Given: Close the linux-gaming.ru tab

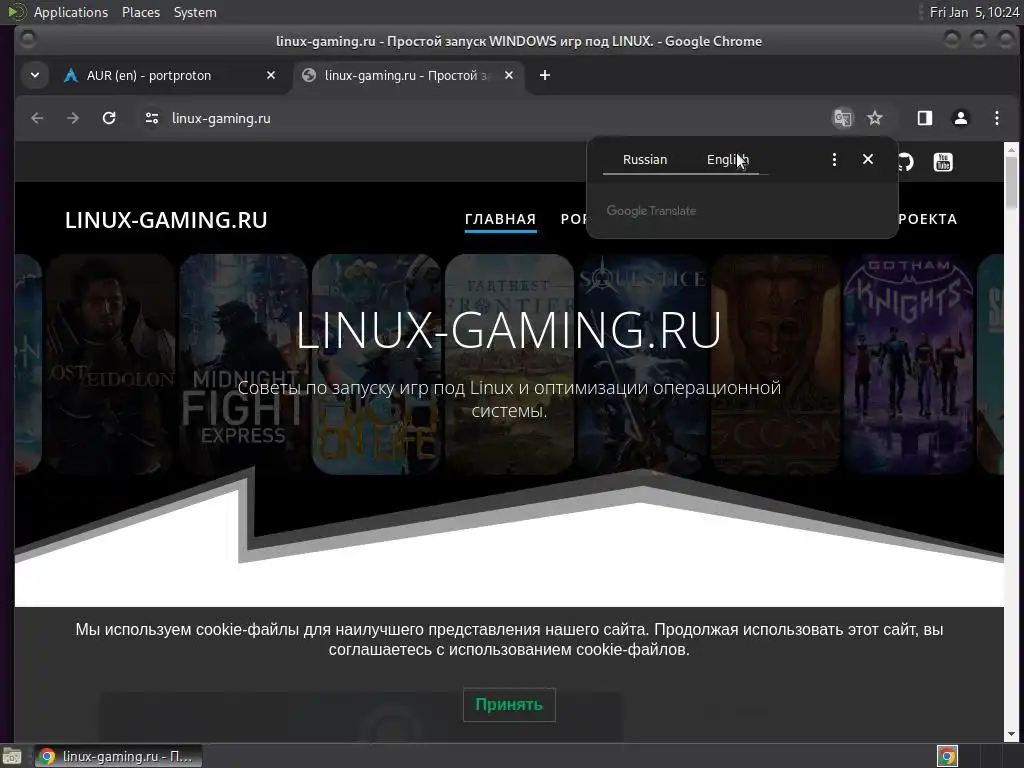Looking at the screenshot, I should click(x=509, y=75).
